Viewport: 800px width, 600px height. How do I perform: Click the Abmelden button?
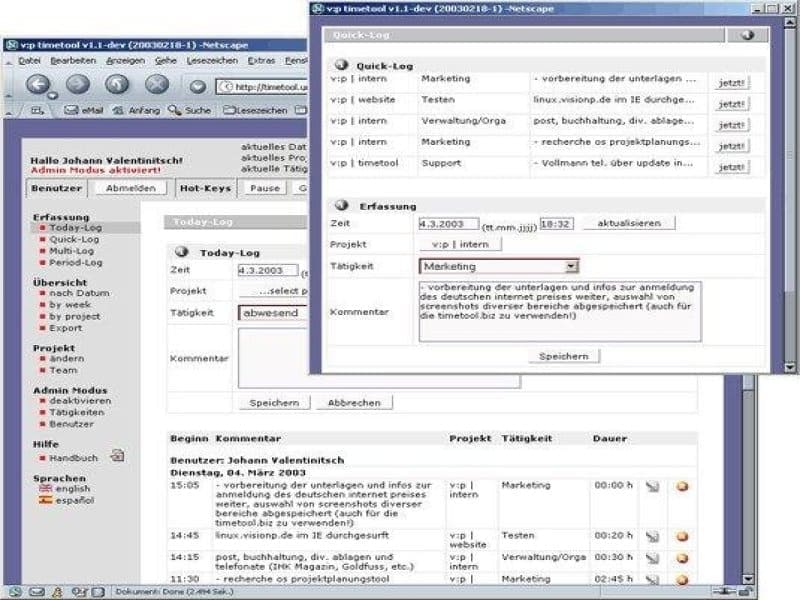[x=130, y=188]
